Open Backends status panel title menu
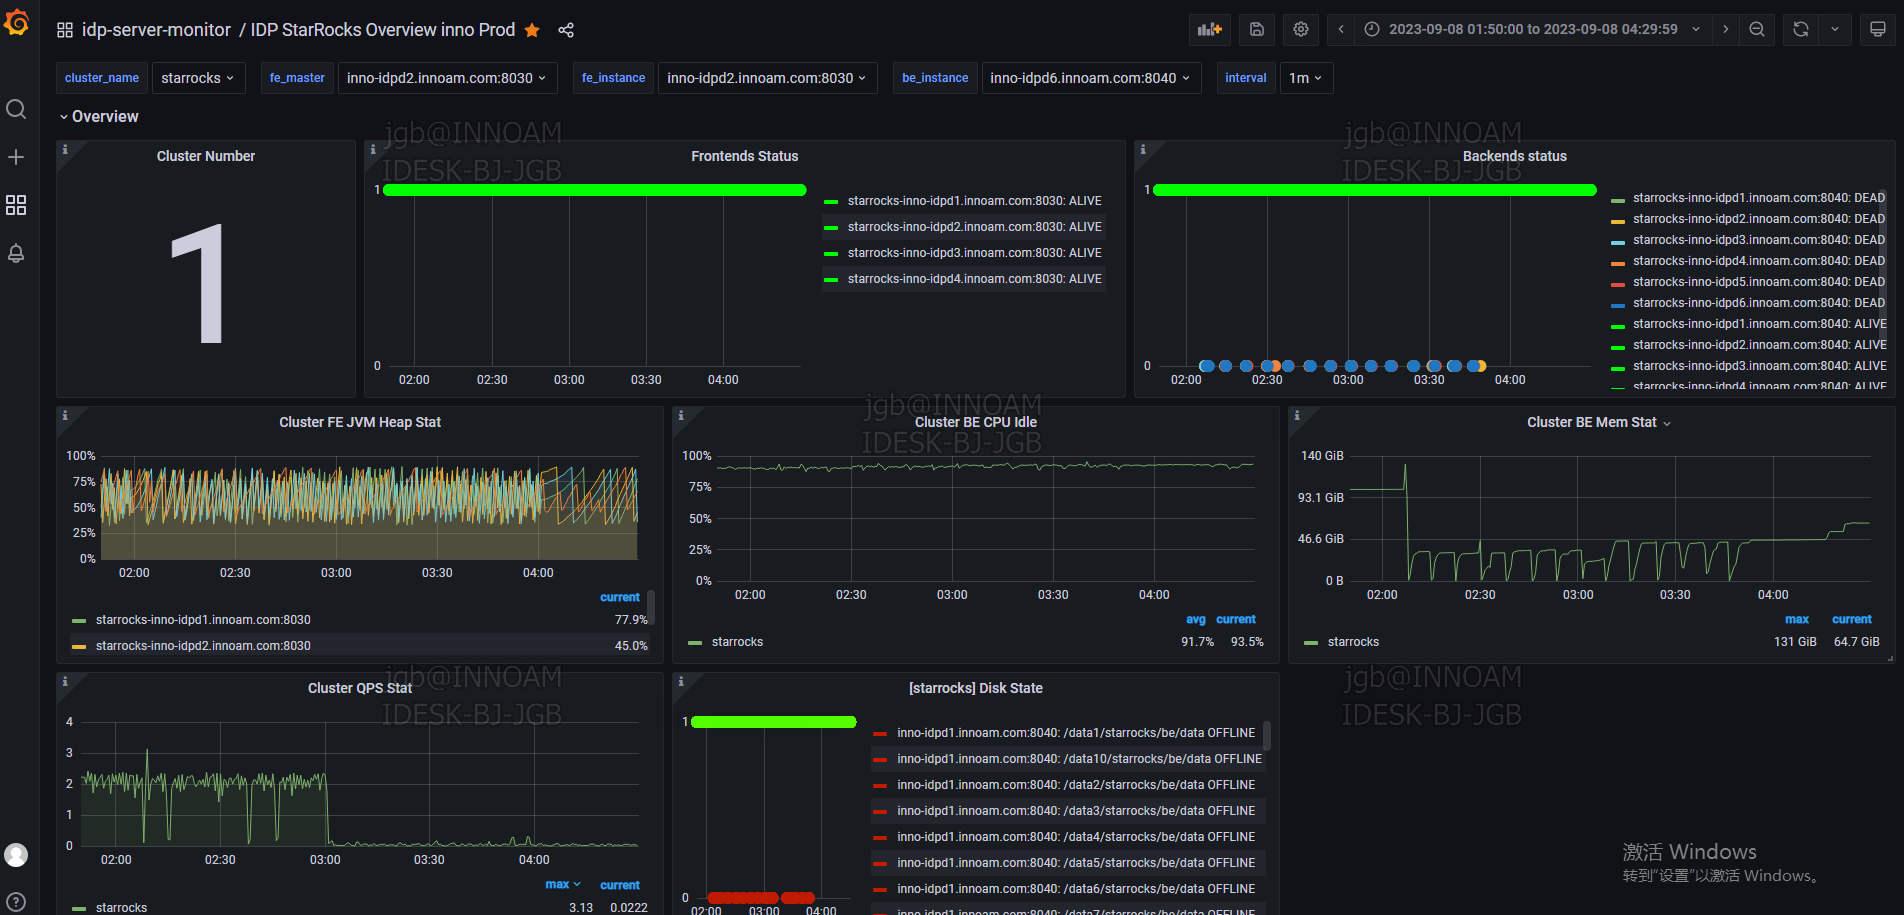The width and height of the screenshot is (1904, 915). pyautogui.click(x=1515, y=156)
